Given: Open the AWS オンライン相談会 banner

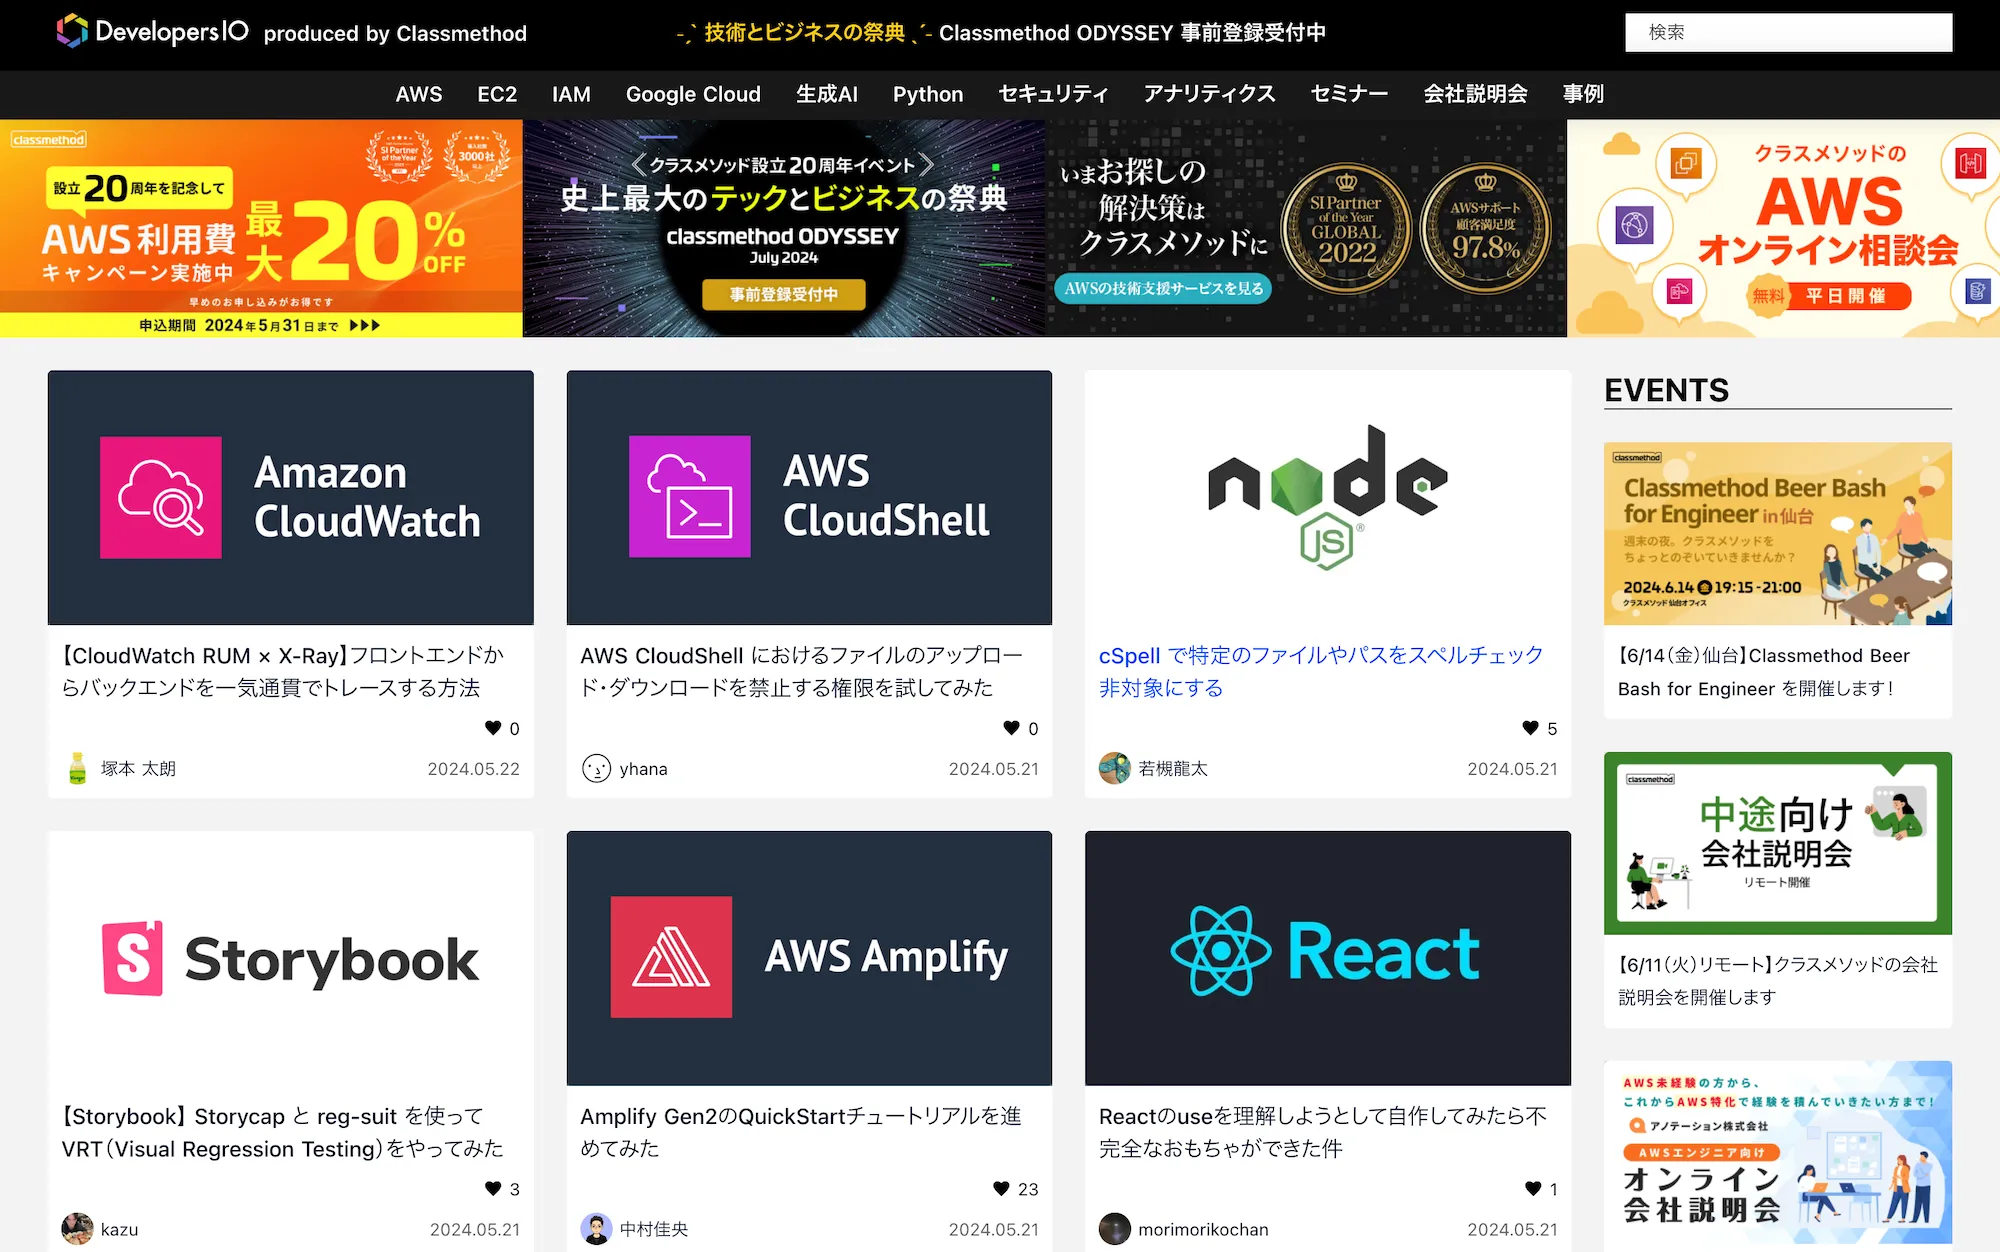Looking at the screenshot, I should pyautogui.click(x=1783, y=228).
